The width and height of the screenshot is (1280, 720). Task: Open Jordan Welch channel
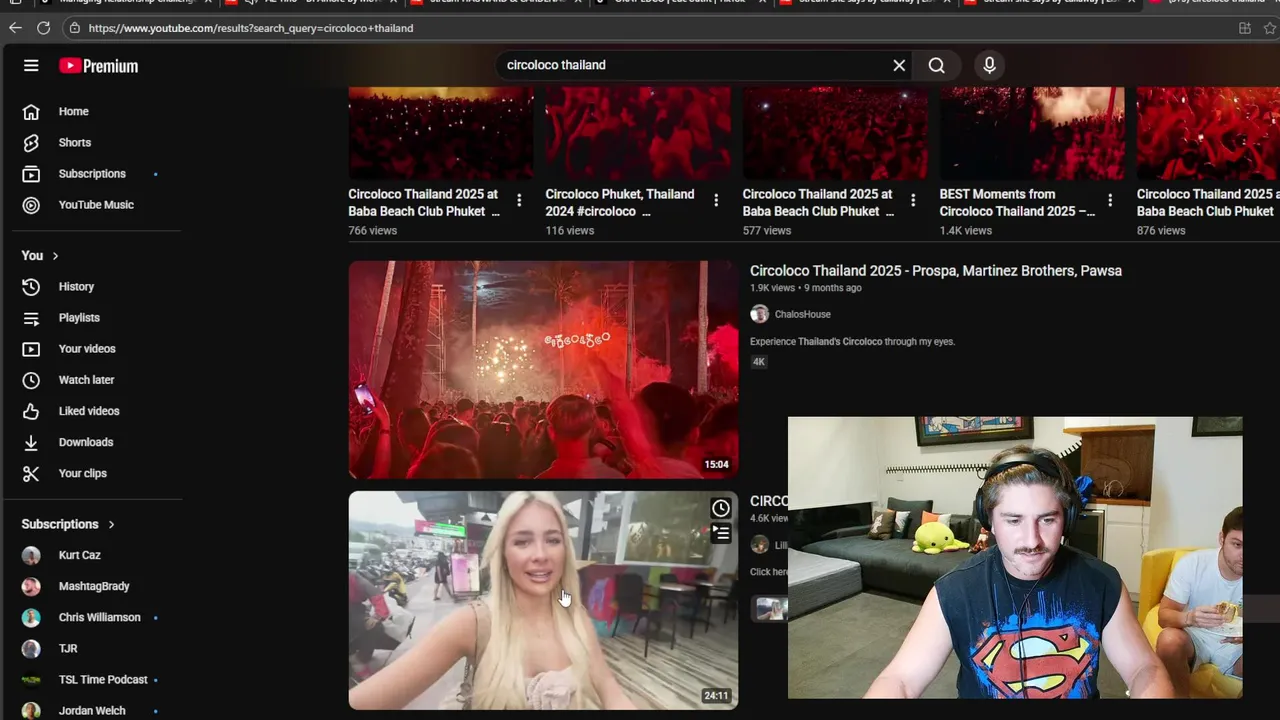(x=92, y=710)
